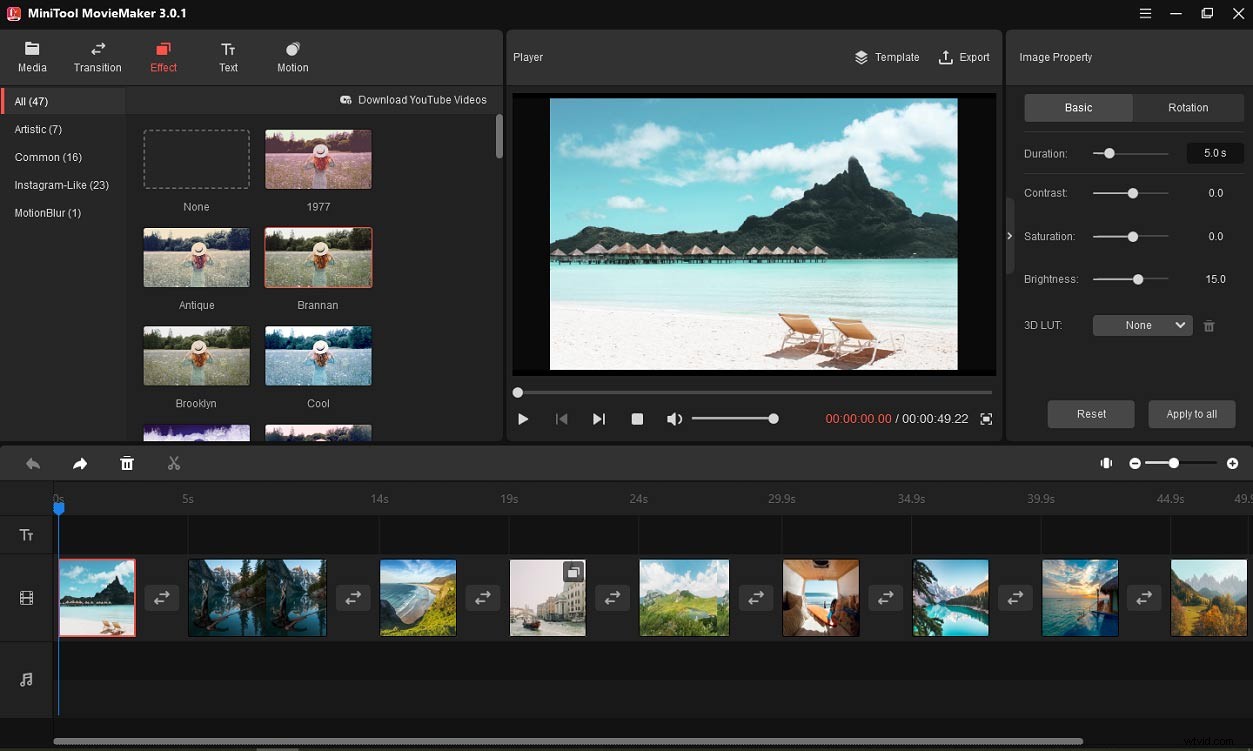Enter fullscreen preview mode
The width and height of the screenshot is (1253, 751).
[985, 419]
